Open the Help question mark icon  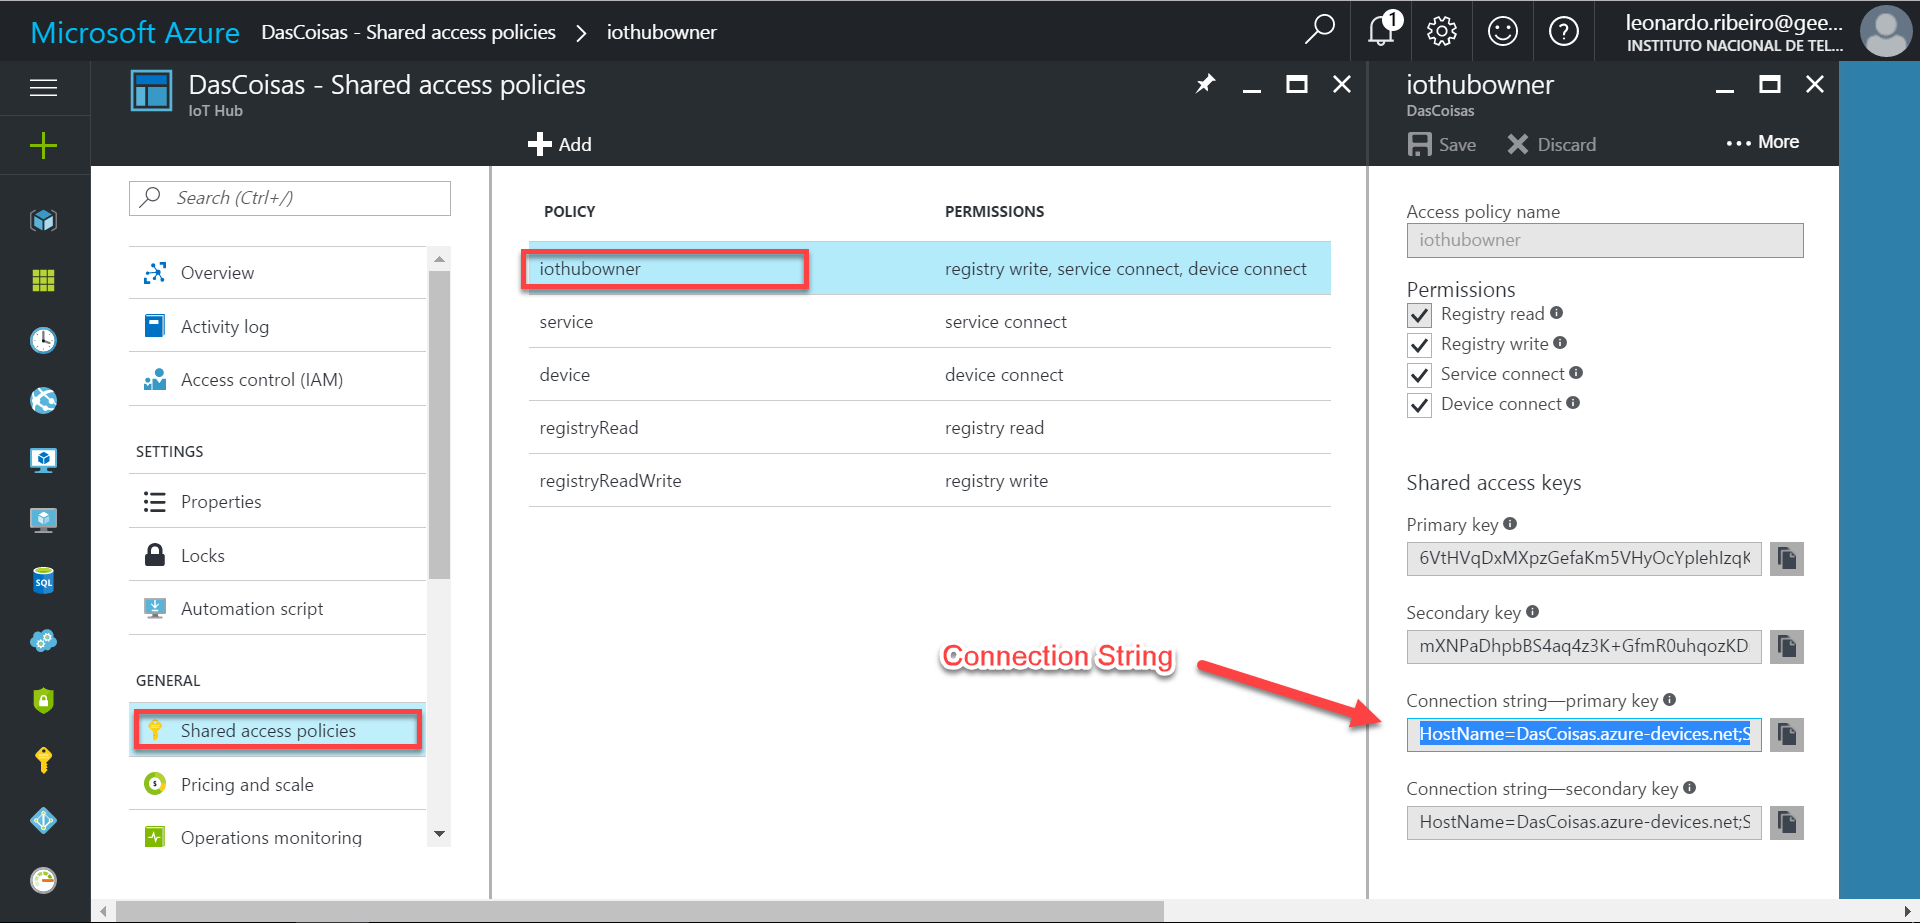[1563, 31]
